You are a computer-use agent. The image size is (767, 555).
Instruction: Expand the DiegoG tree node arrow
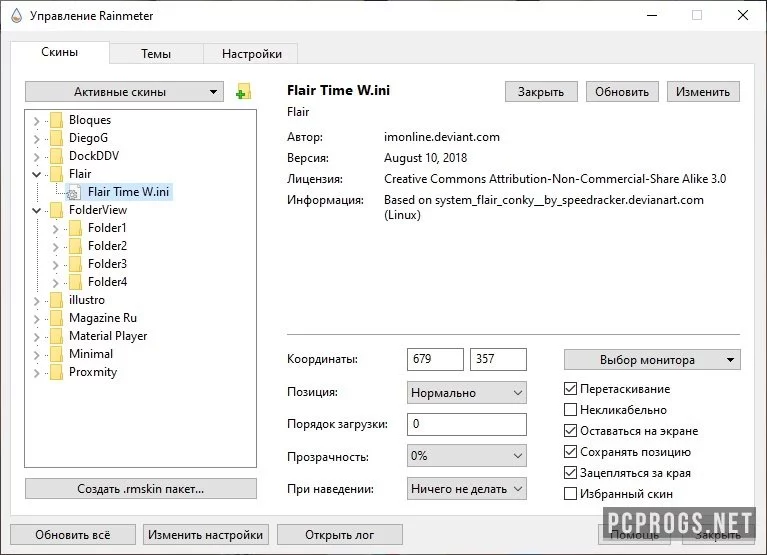tap(36, 139)
